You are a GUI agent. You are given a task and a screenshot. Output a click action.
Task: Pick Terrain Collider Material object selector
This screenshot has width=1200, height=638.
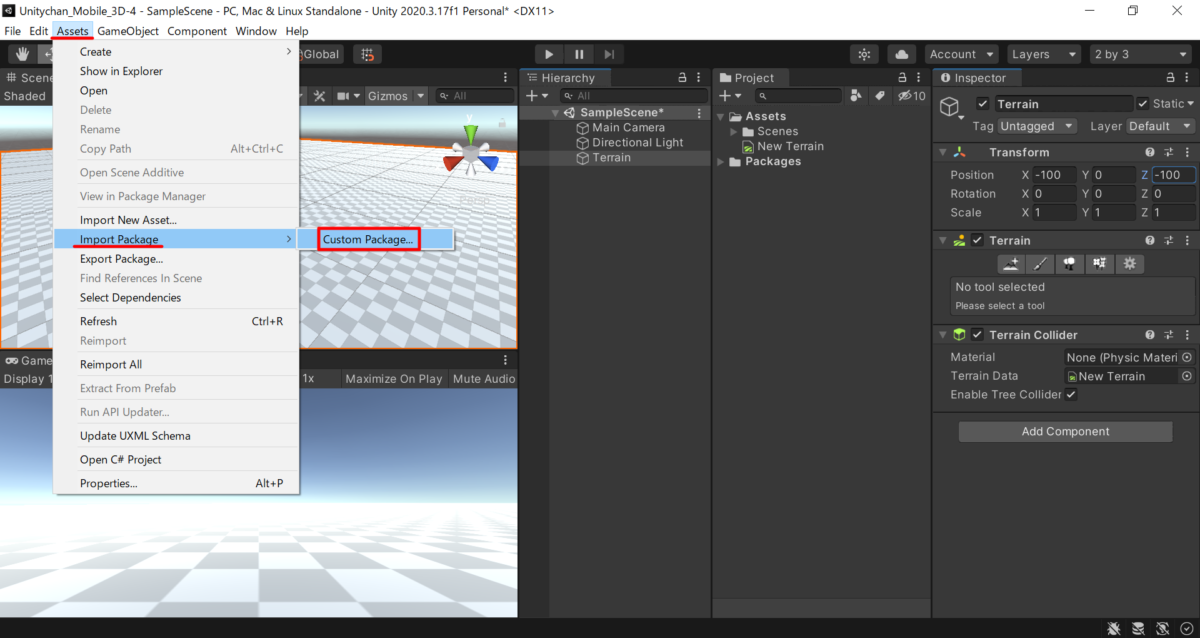[x=1187, y=358]
